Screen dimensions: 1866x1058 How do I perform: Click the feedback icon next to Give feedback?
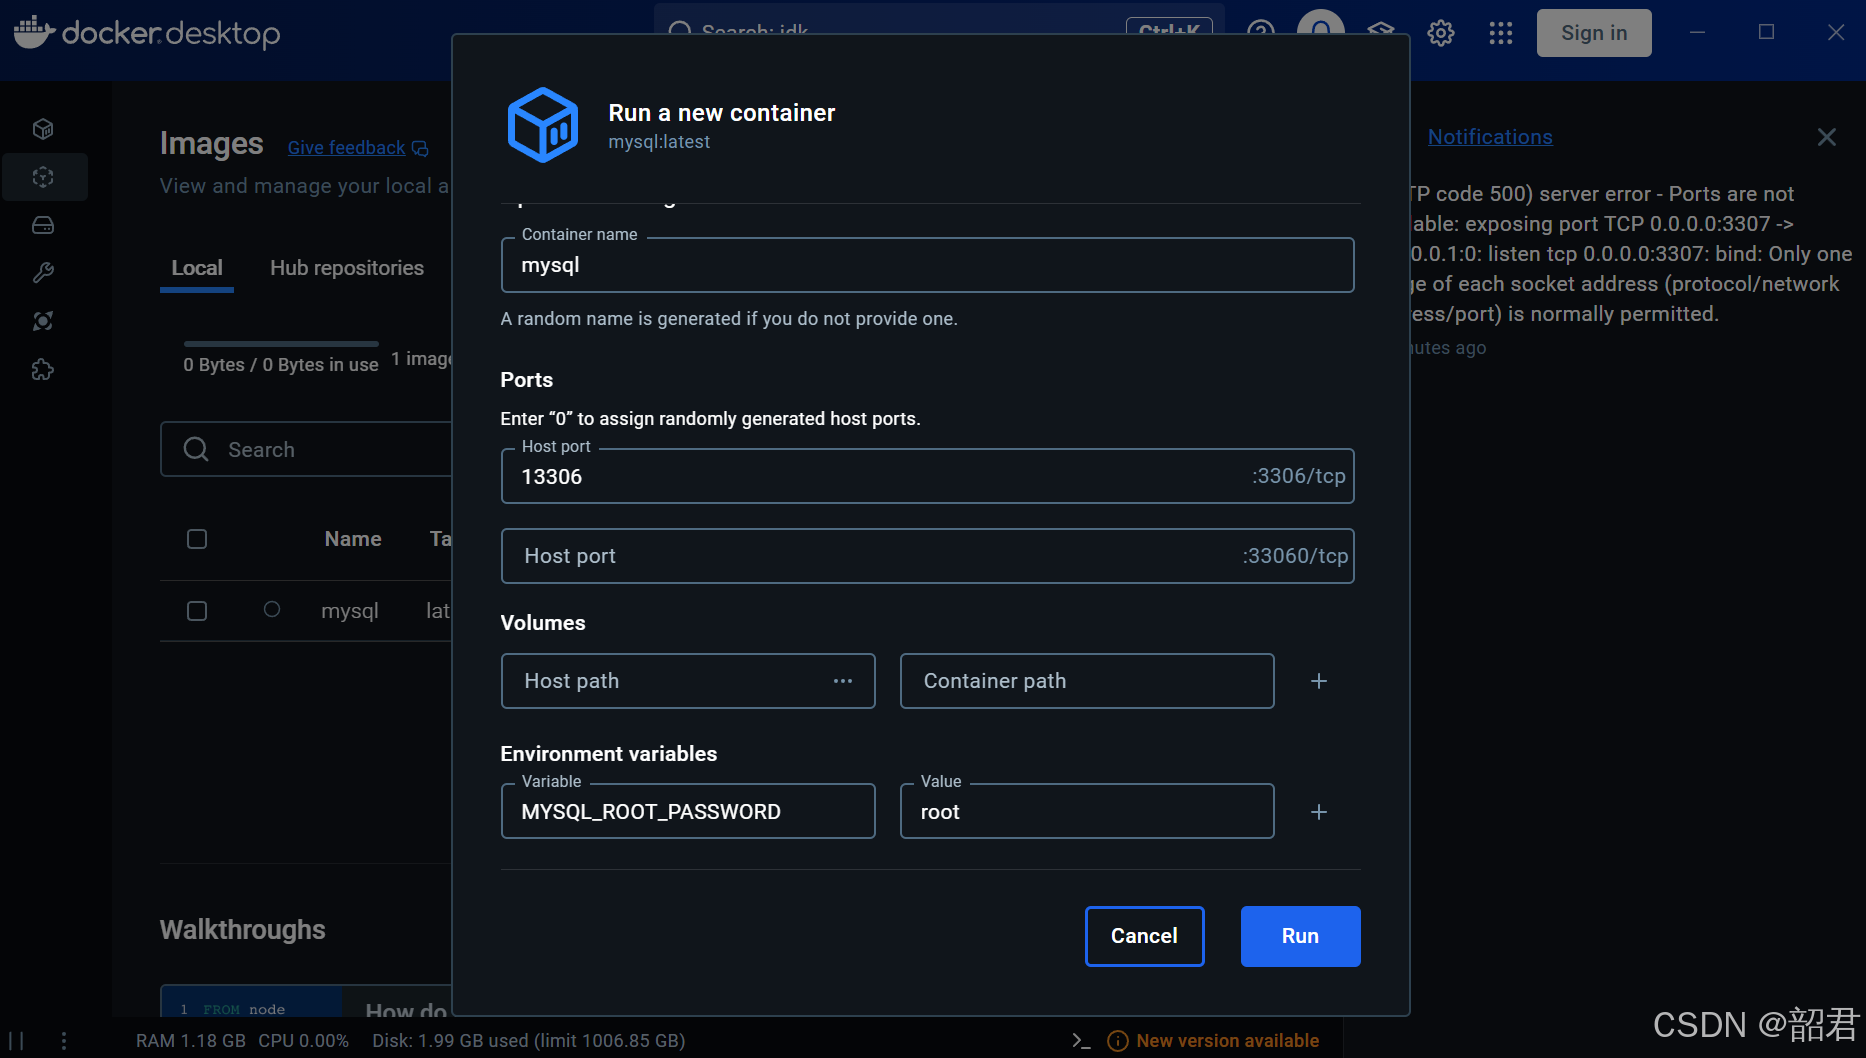pos(420,148)
